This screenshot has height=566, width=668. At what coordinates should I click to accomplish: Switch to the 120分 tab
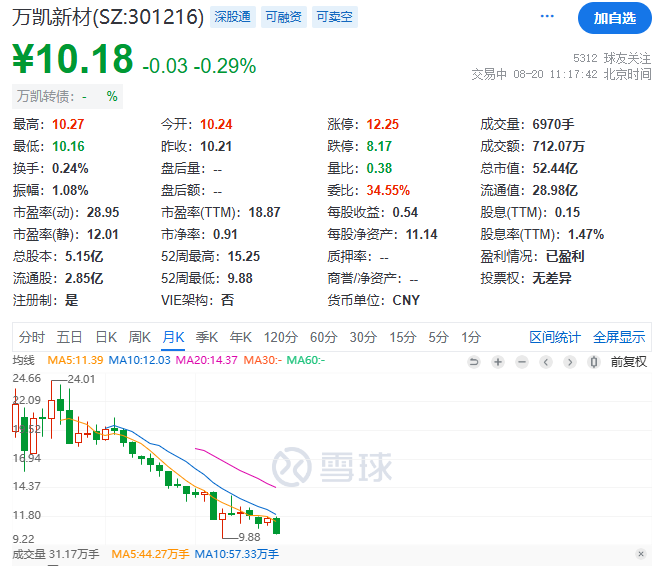(x=280, y=337)
